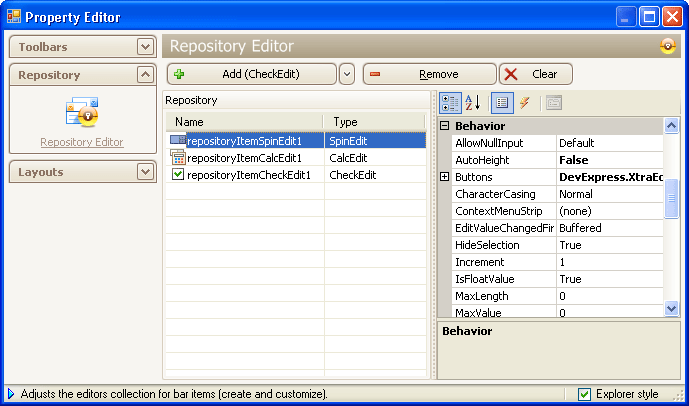689x406 pixels.
Task: Click the SpinEdit icon beside repositoryItemSpinEdit1
Action: click(178, 141)
